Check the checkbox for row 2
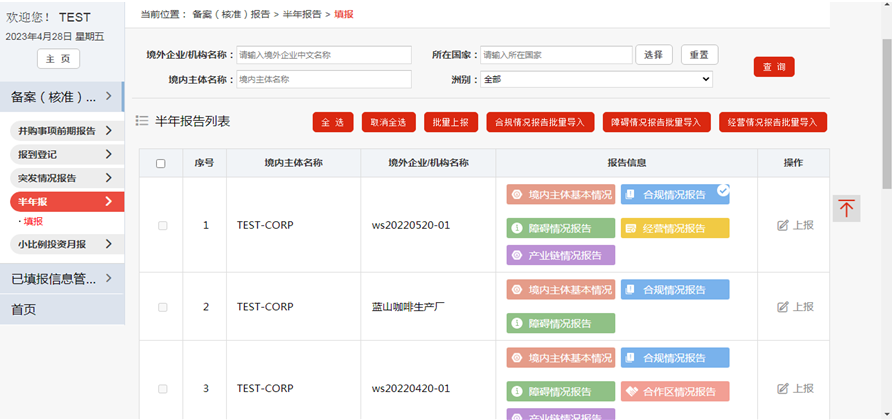 pyautogui.click(x=163, y=307)
